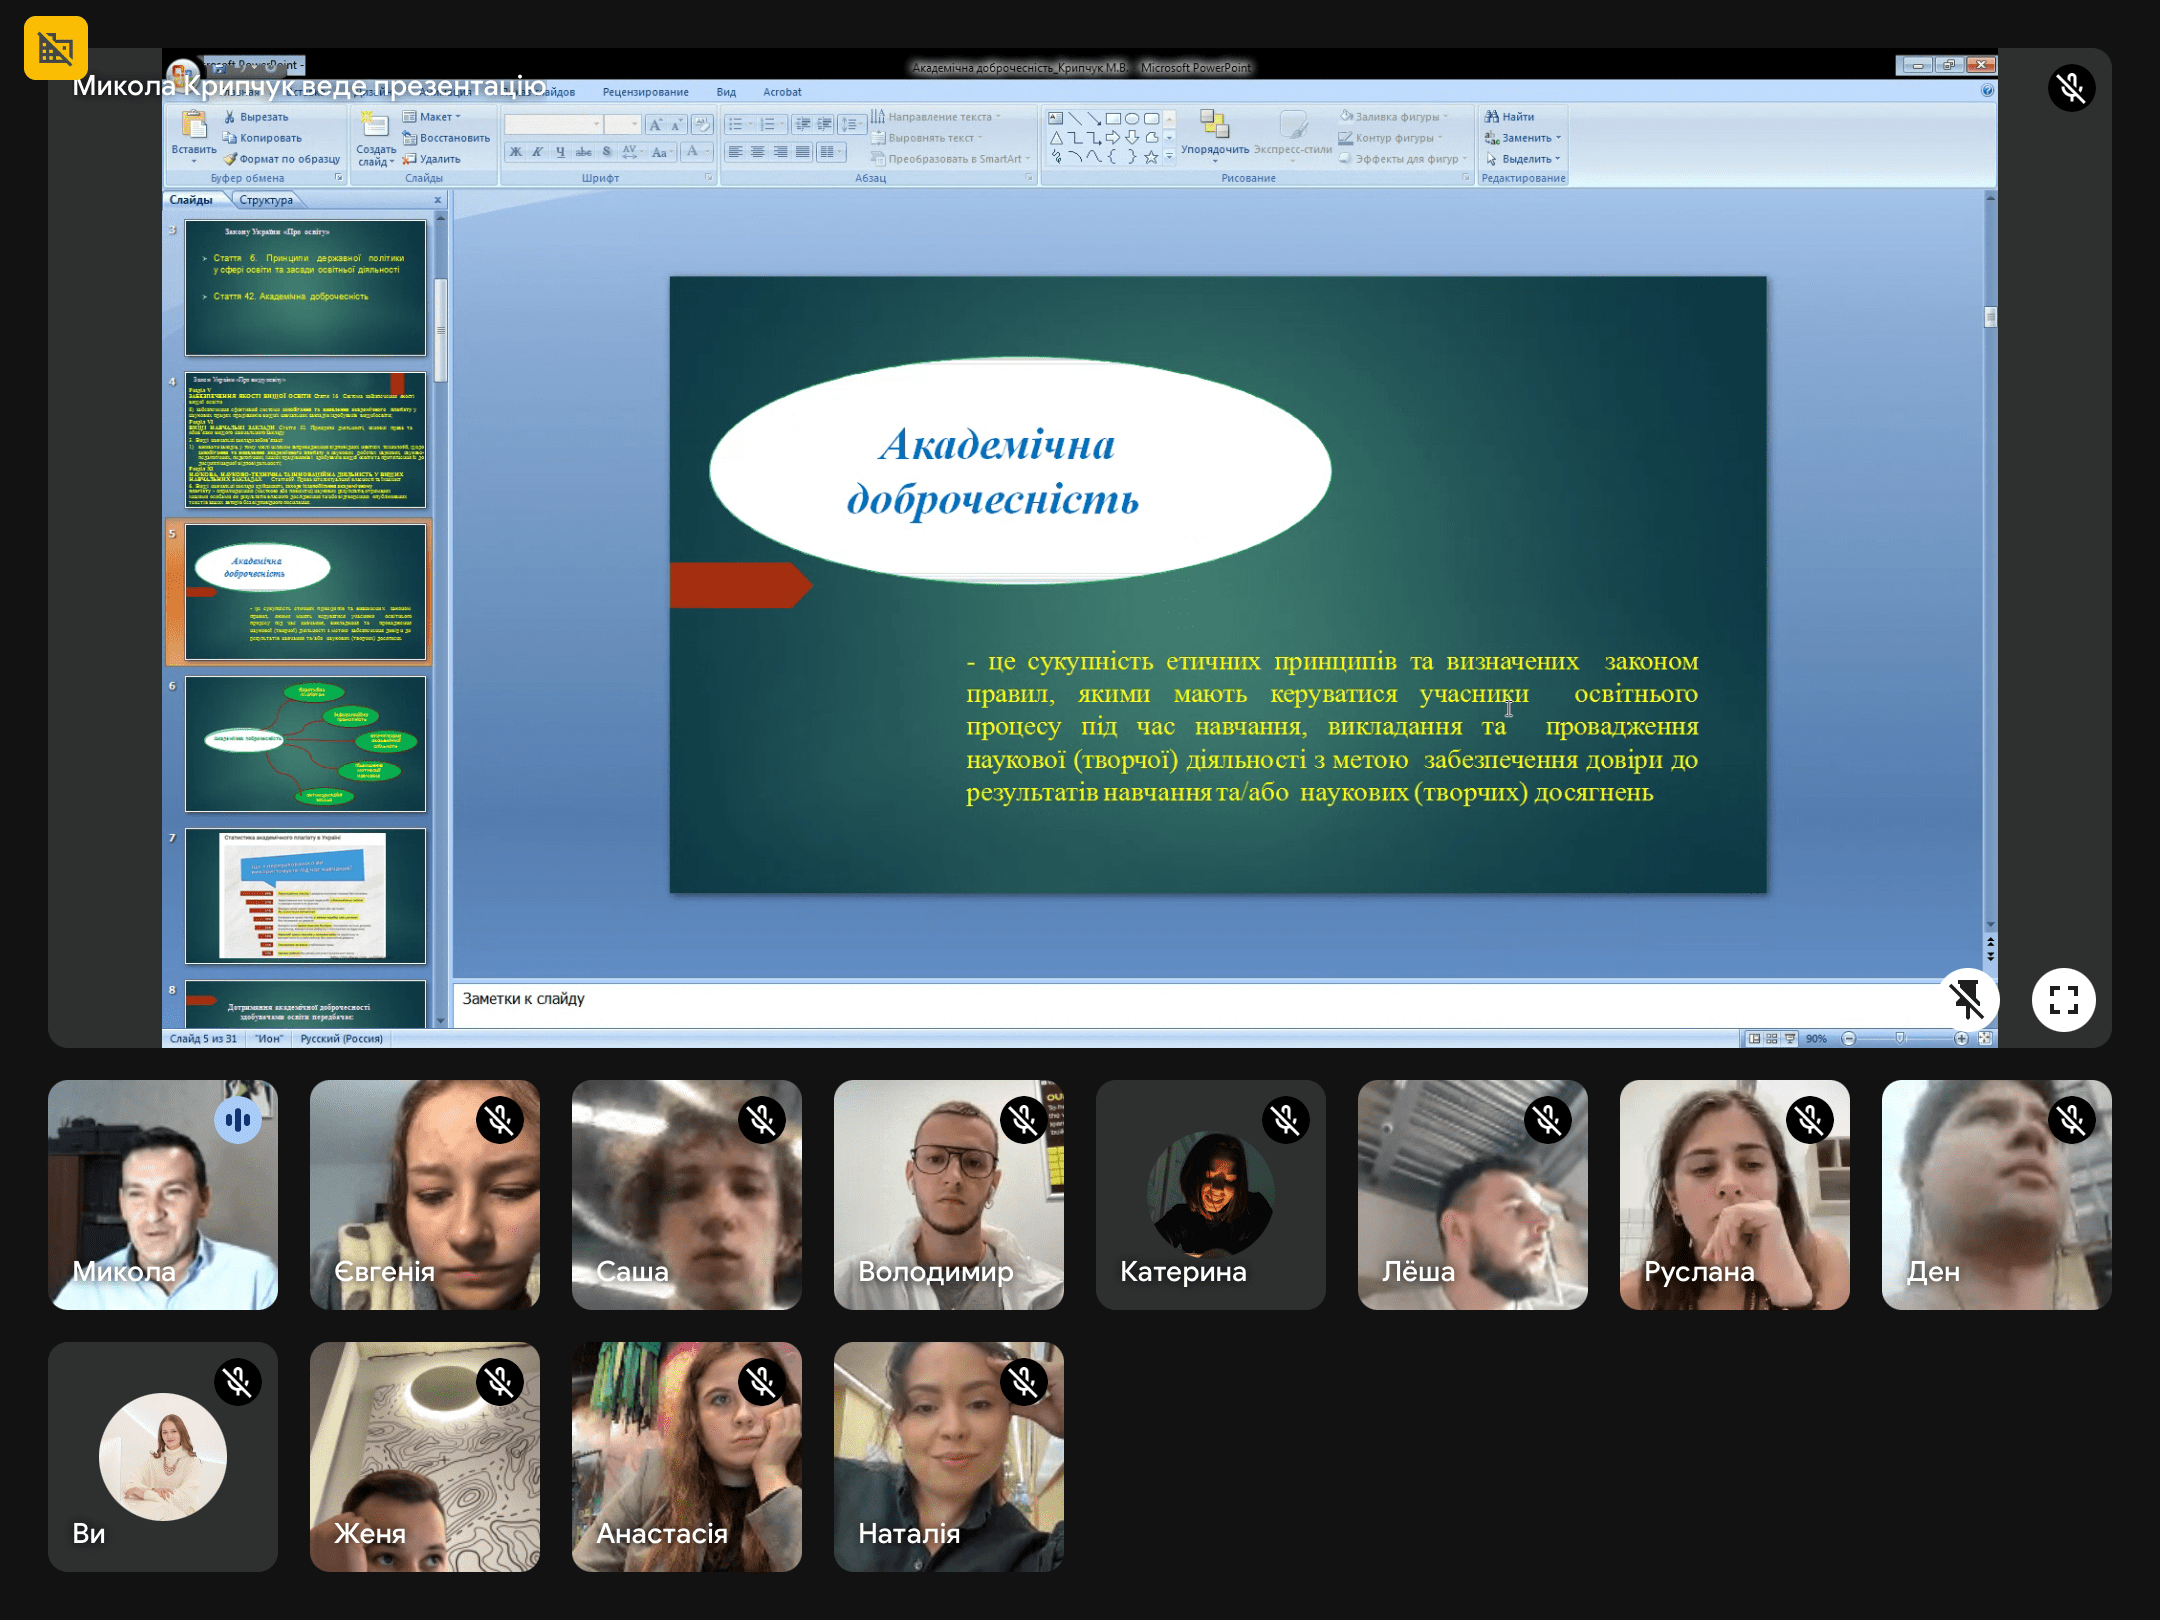2160x1620 pixels.
Task: Click the yellow camera-off icon
Action: coord(56,47)
